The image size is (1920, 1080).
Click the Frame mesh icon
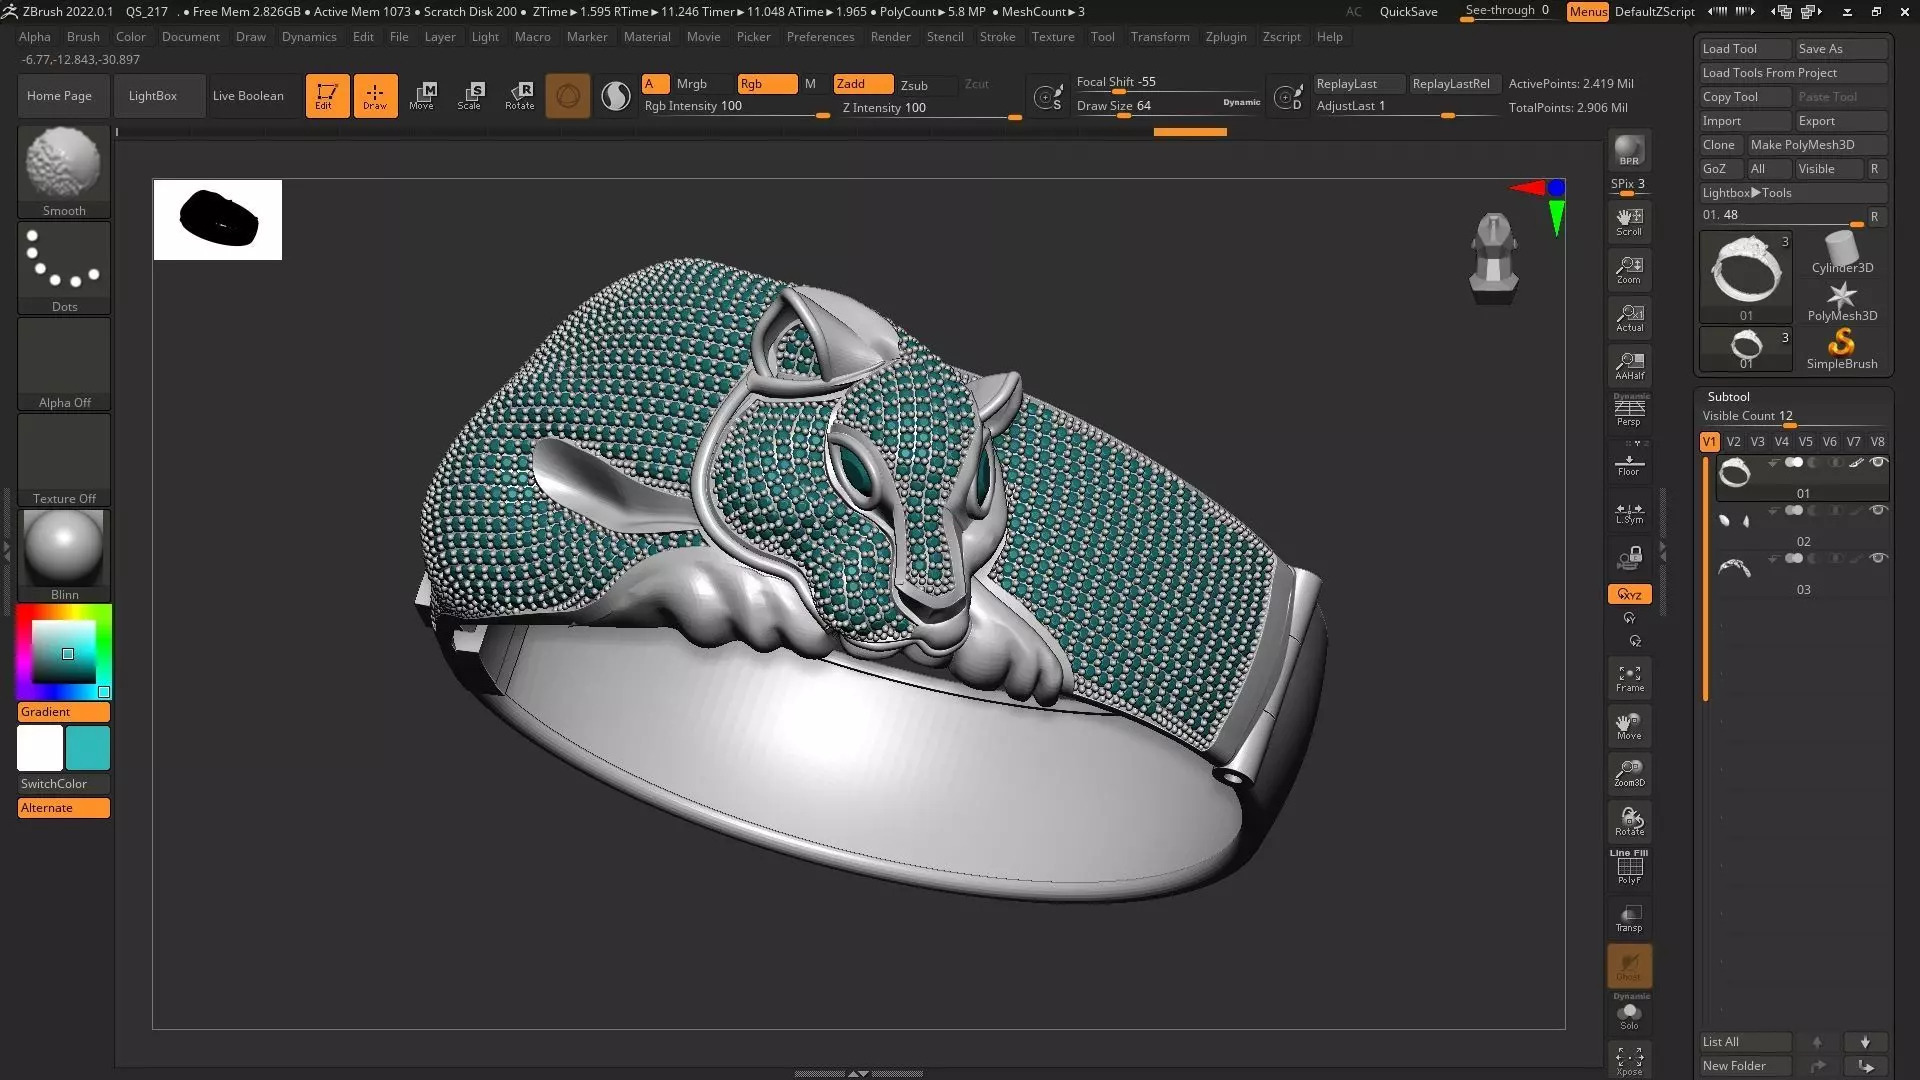point(1629,679)
